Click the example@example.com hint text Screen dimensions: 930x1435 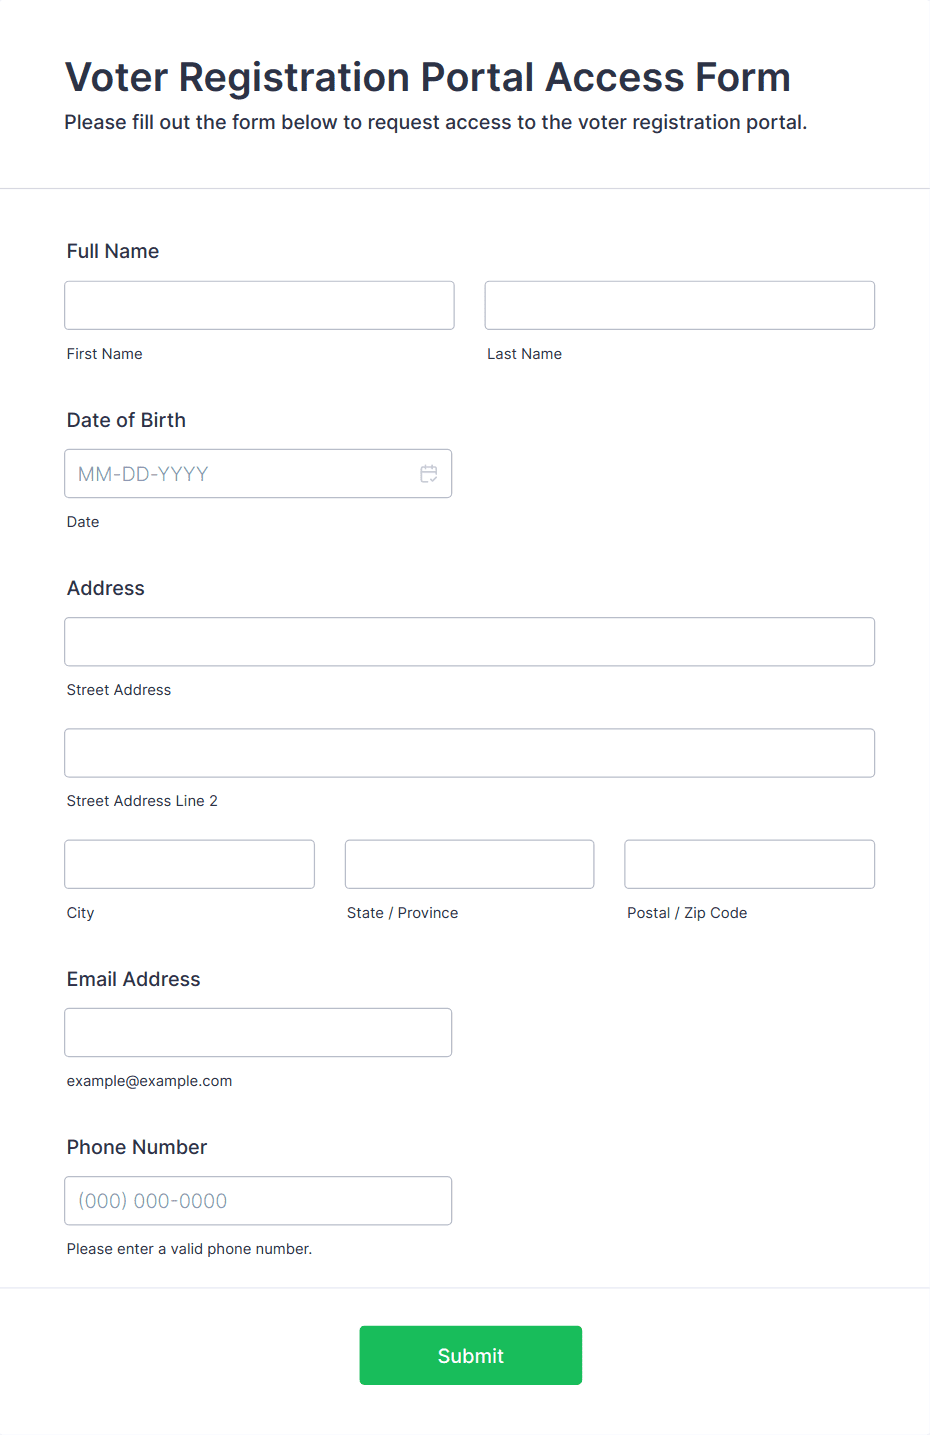149,1081
